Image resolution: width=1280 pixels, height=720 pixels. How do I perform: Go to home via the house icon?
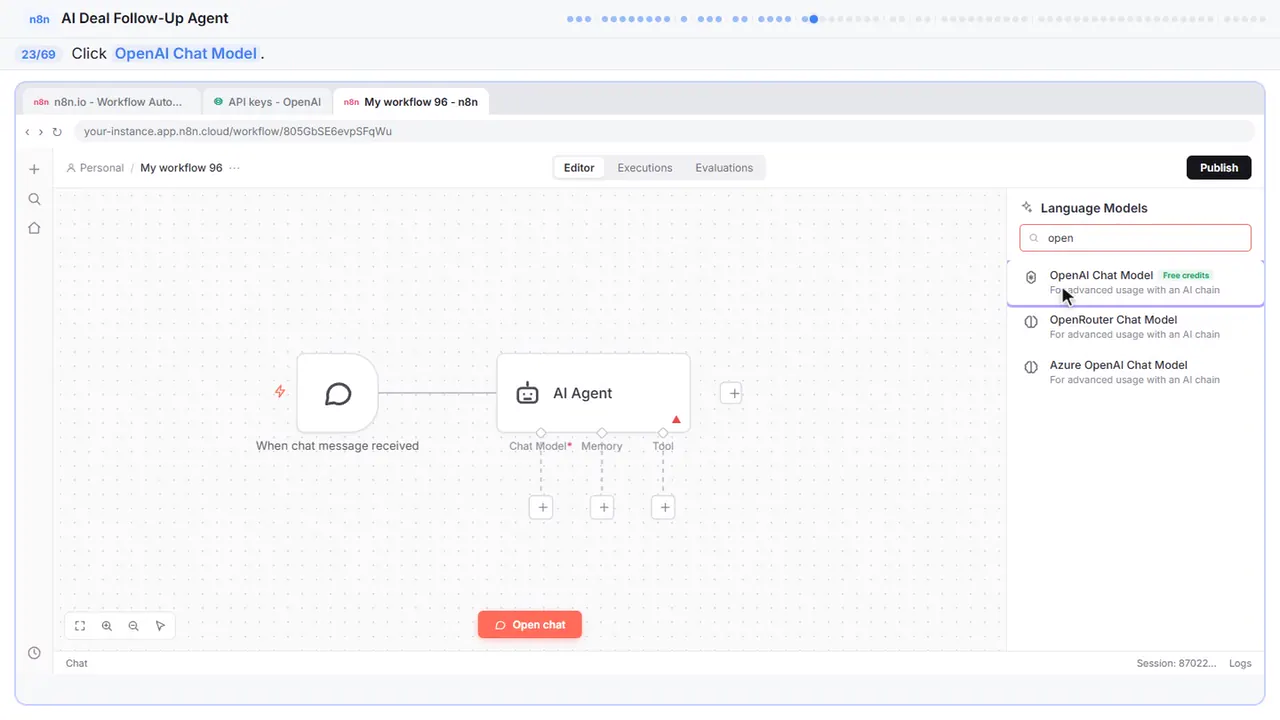[34, 228]
